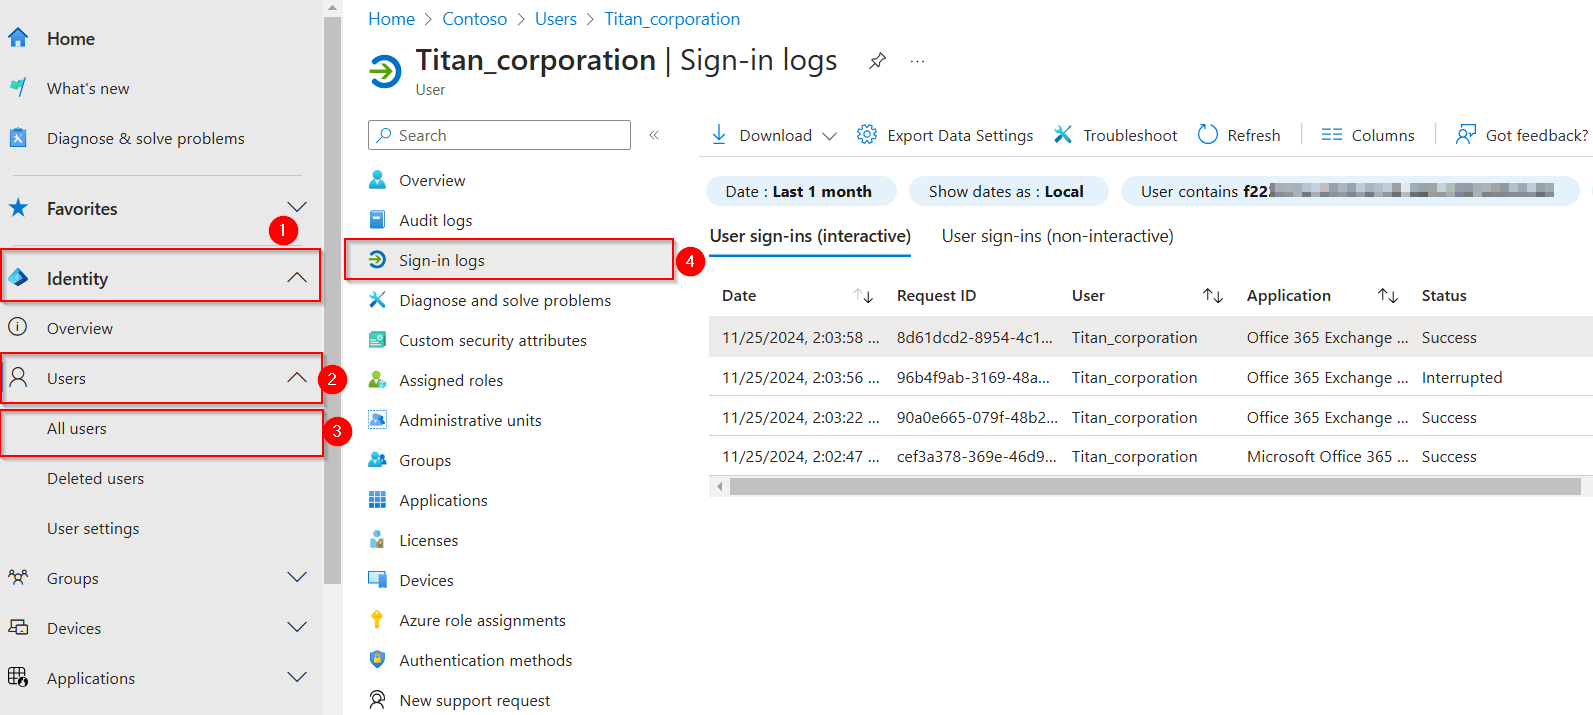Open Sign-in logs in user menu
The width and height of the screenshot is (1593, 715).
(509, 260)
